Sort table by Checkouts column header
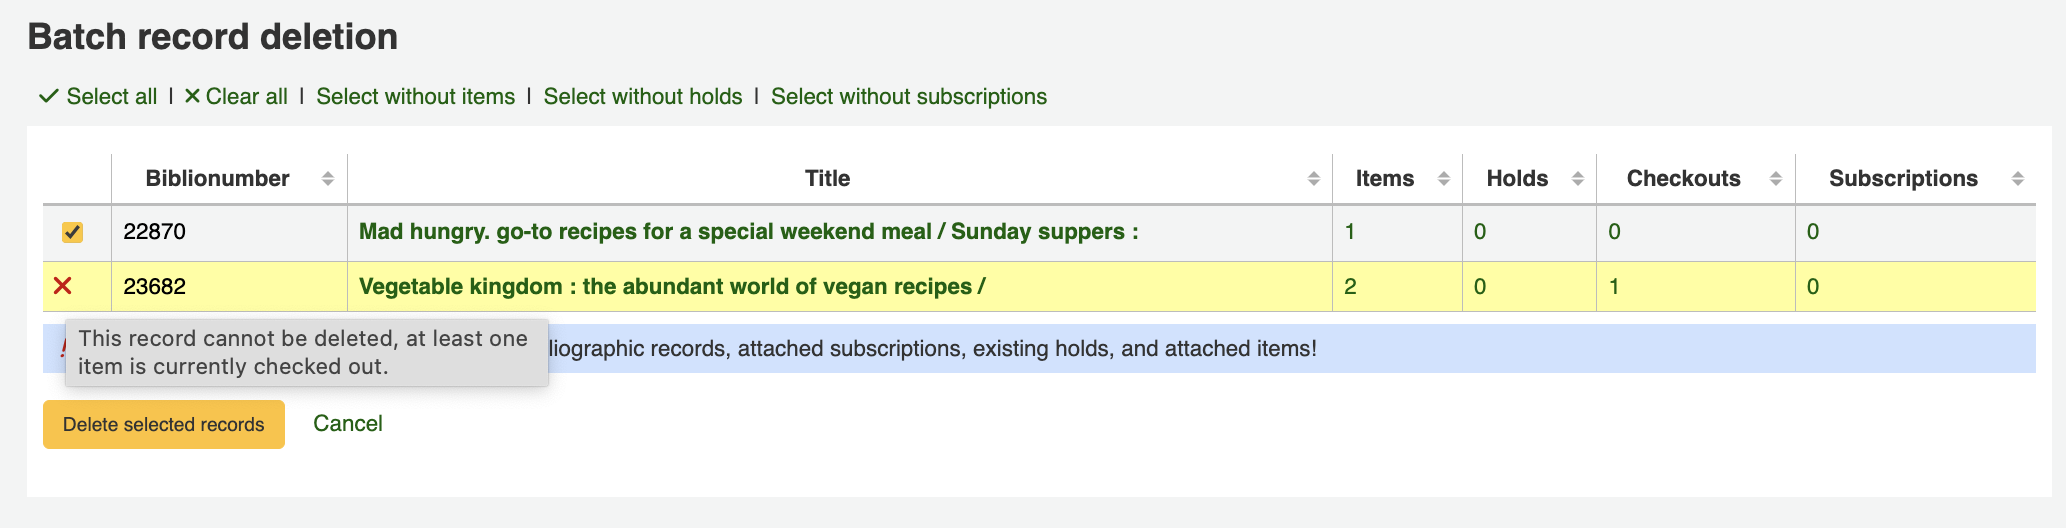 1683,179
